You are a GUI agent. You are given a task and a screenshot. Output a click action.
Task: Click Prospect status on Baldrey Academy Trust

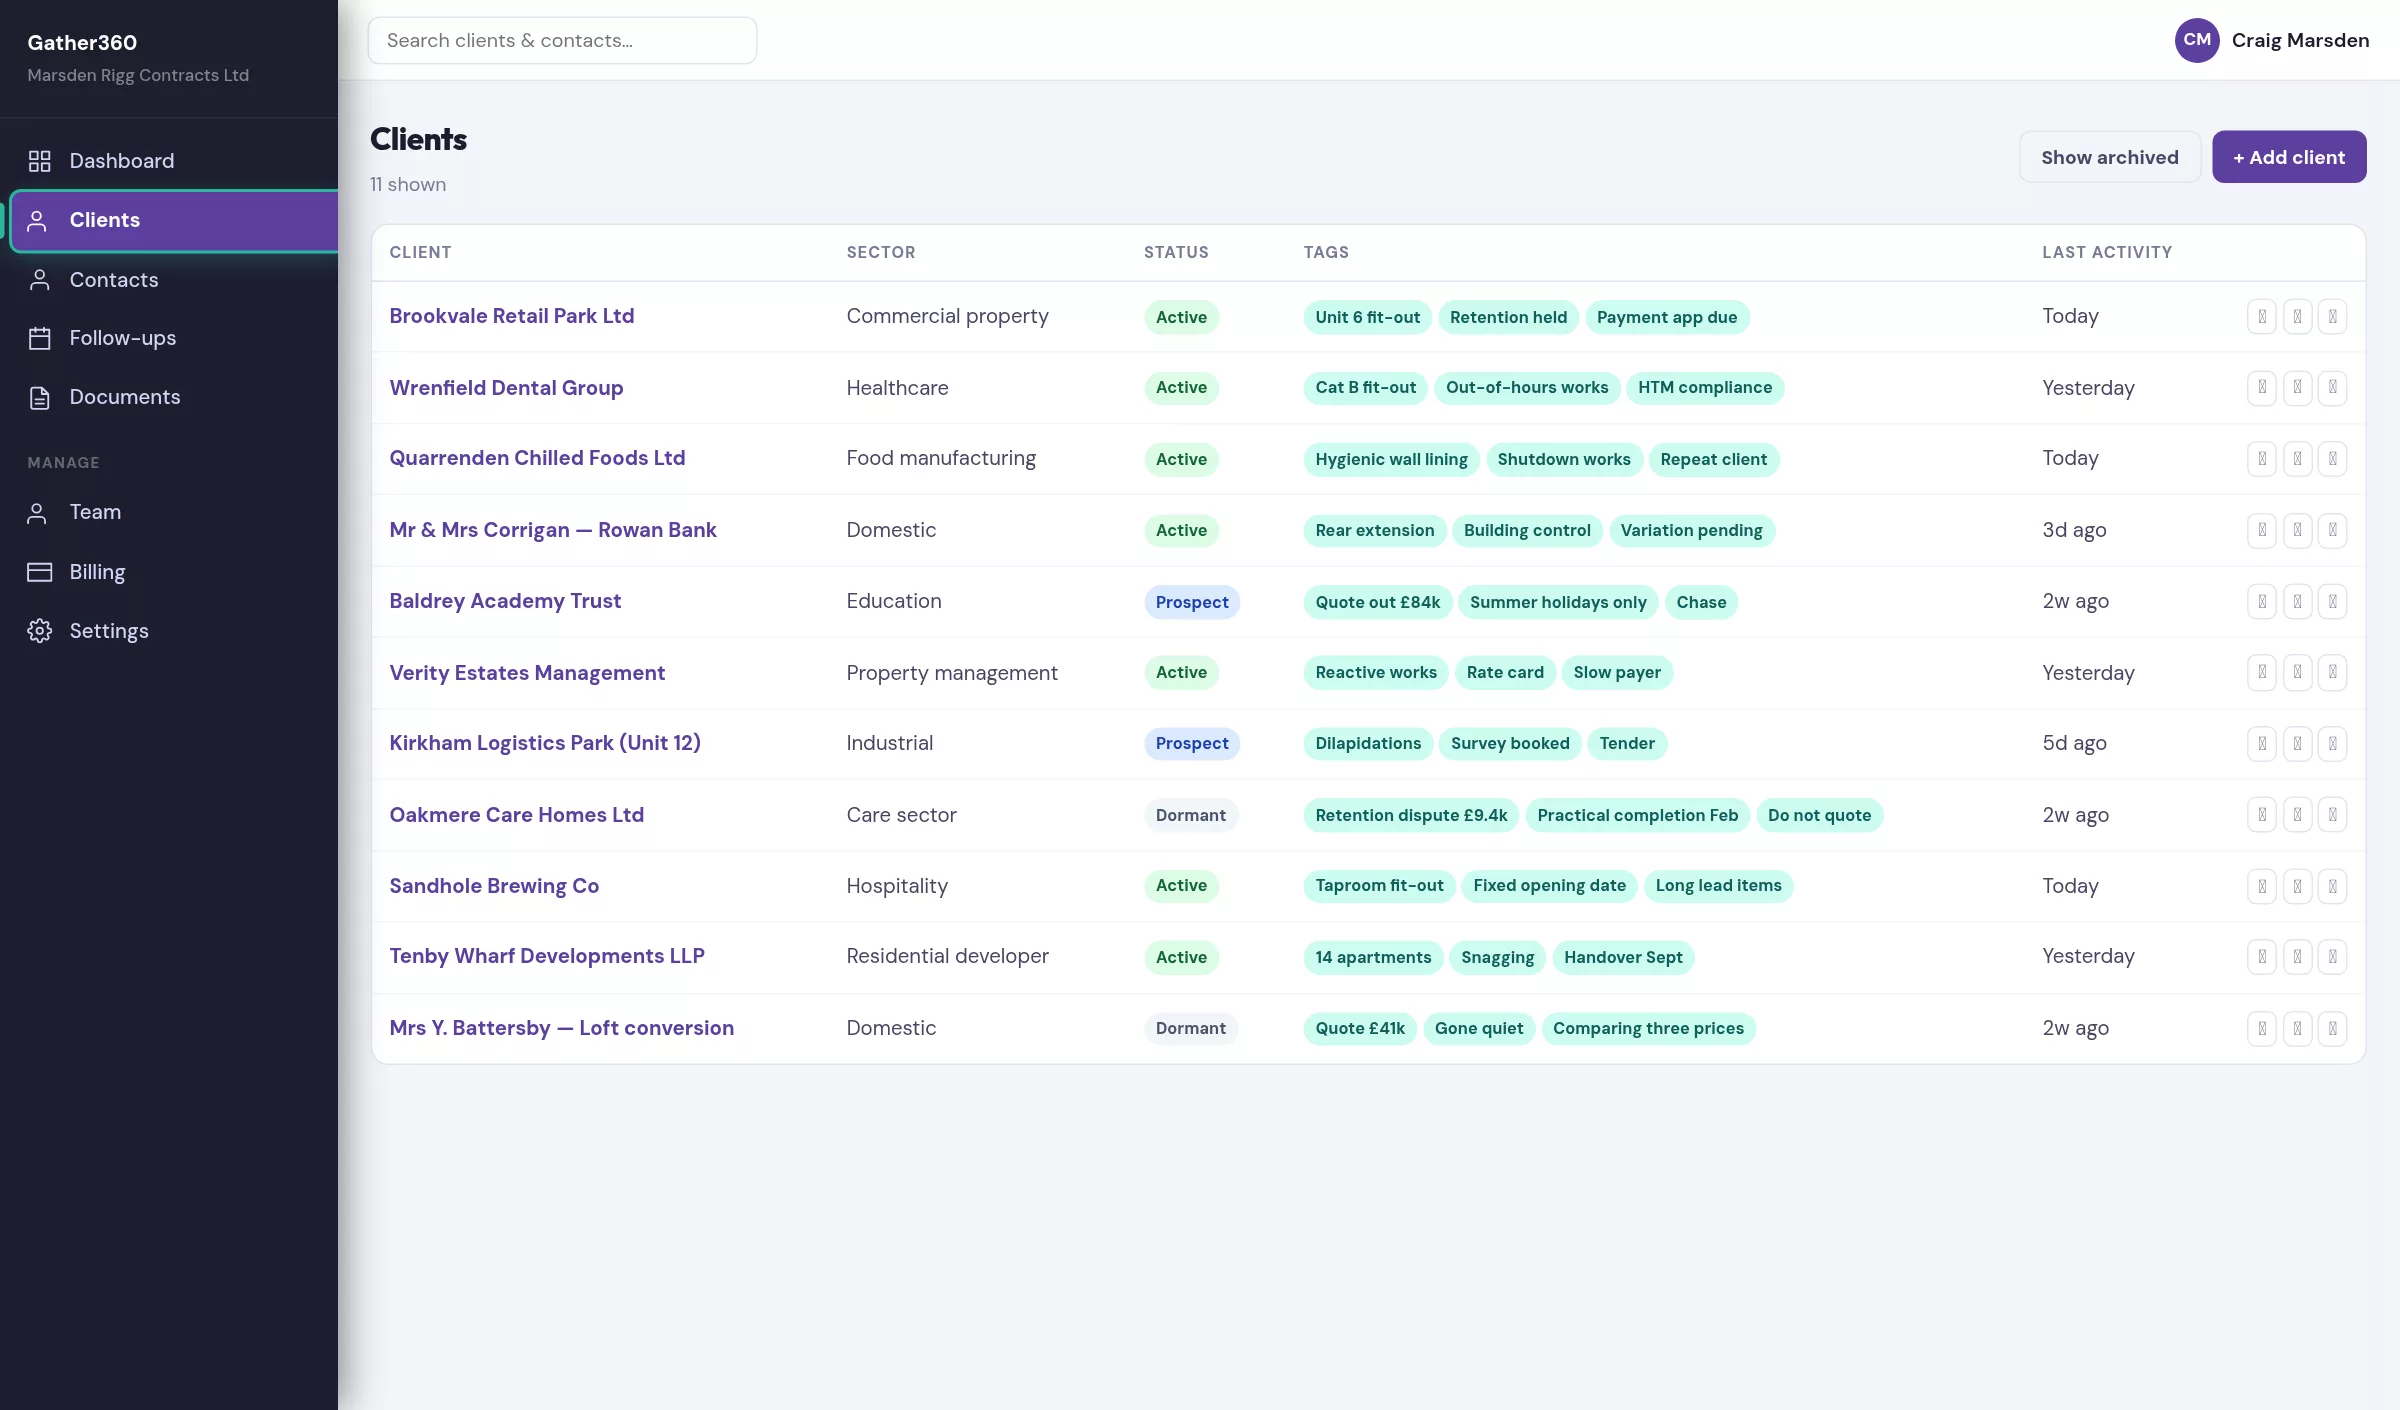pos(1192,602)
